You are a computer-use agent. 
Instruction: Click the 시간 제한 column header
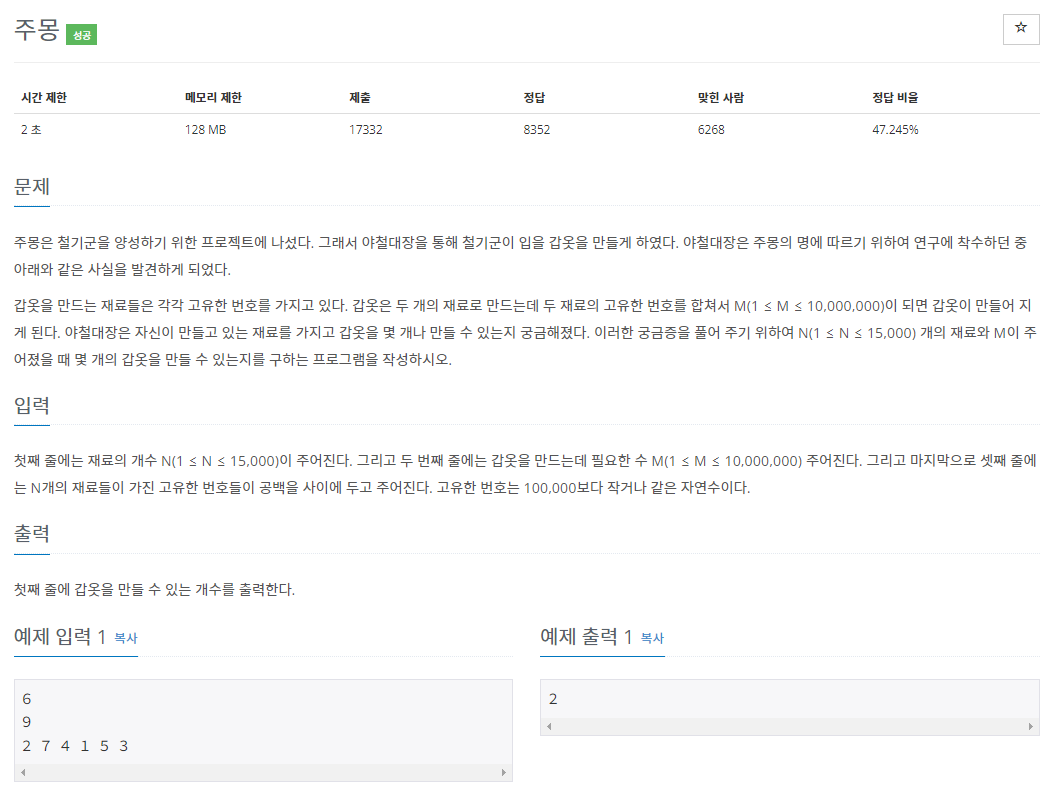point(44,98)
